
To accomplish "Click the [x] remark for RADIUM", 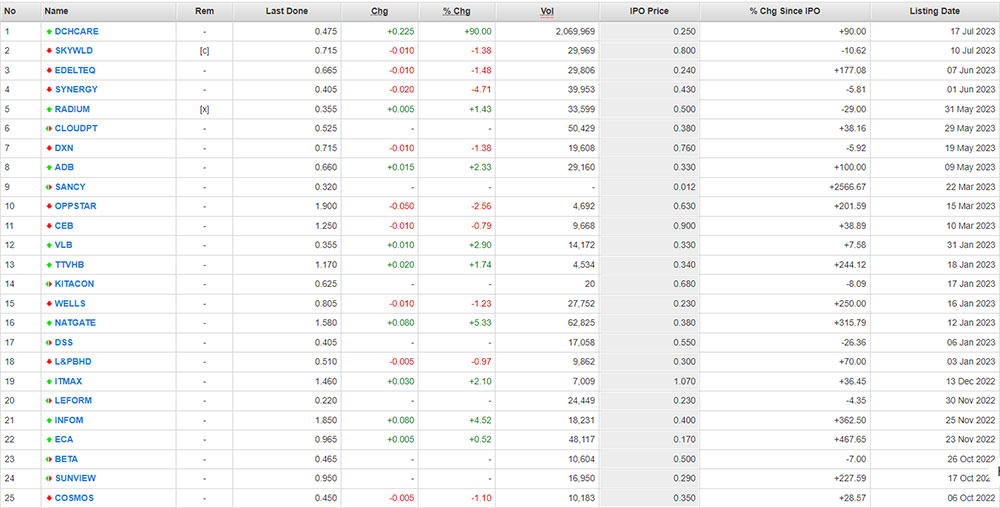I will point(204,109).
